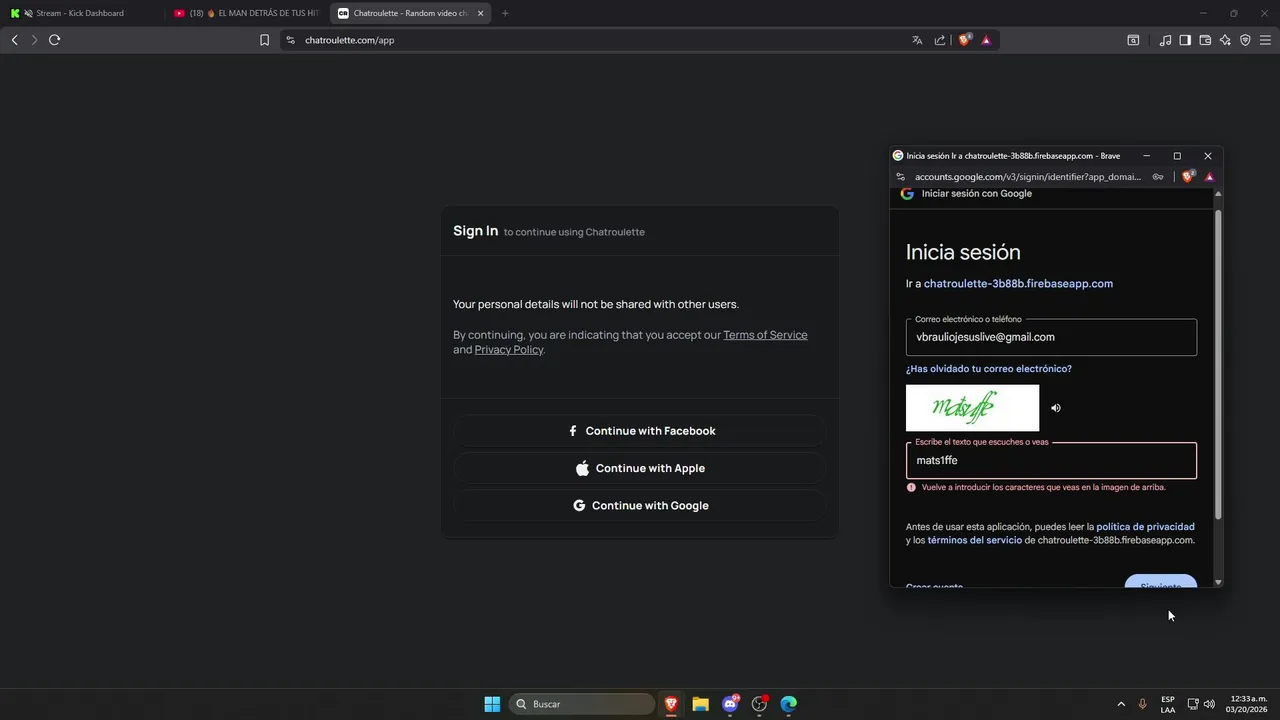The width and height of the screenshot is (1280, 720).
Task: Click the popup vertical scrollbar thumb
Action: tap(1217, 365)
